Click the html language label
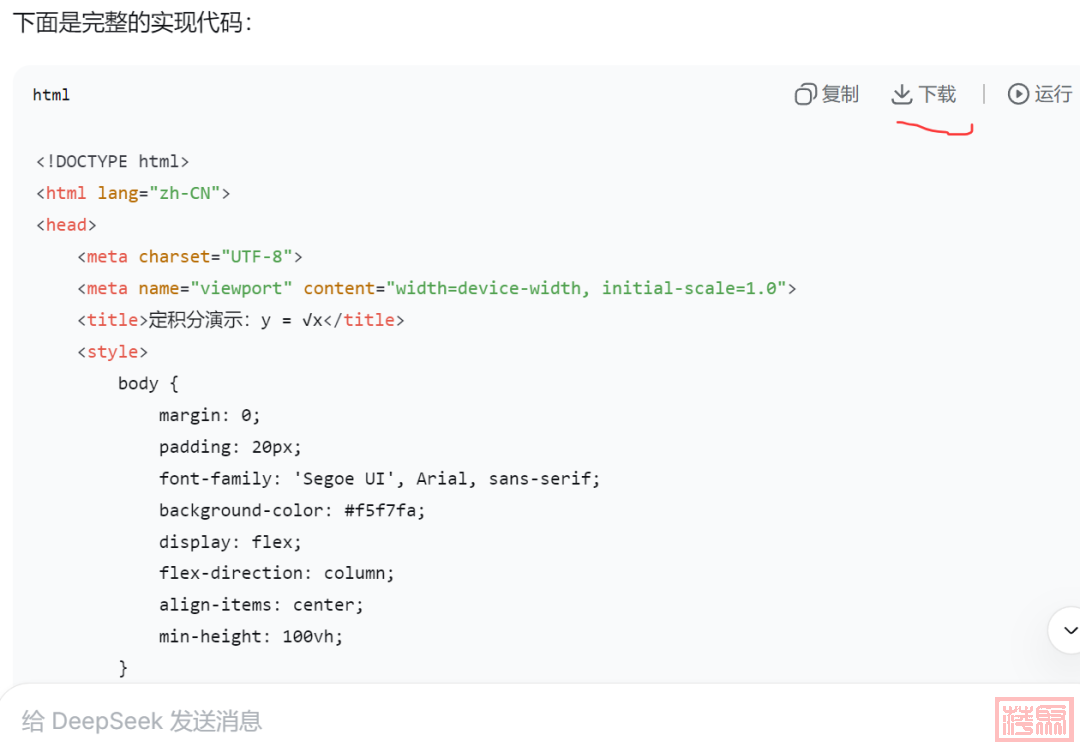1080x747 pixels. pyautogui.click(x=51, y=95)
